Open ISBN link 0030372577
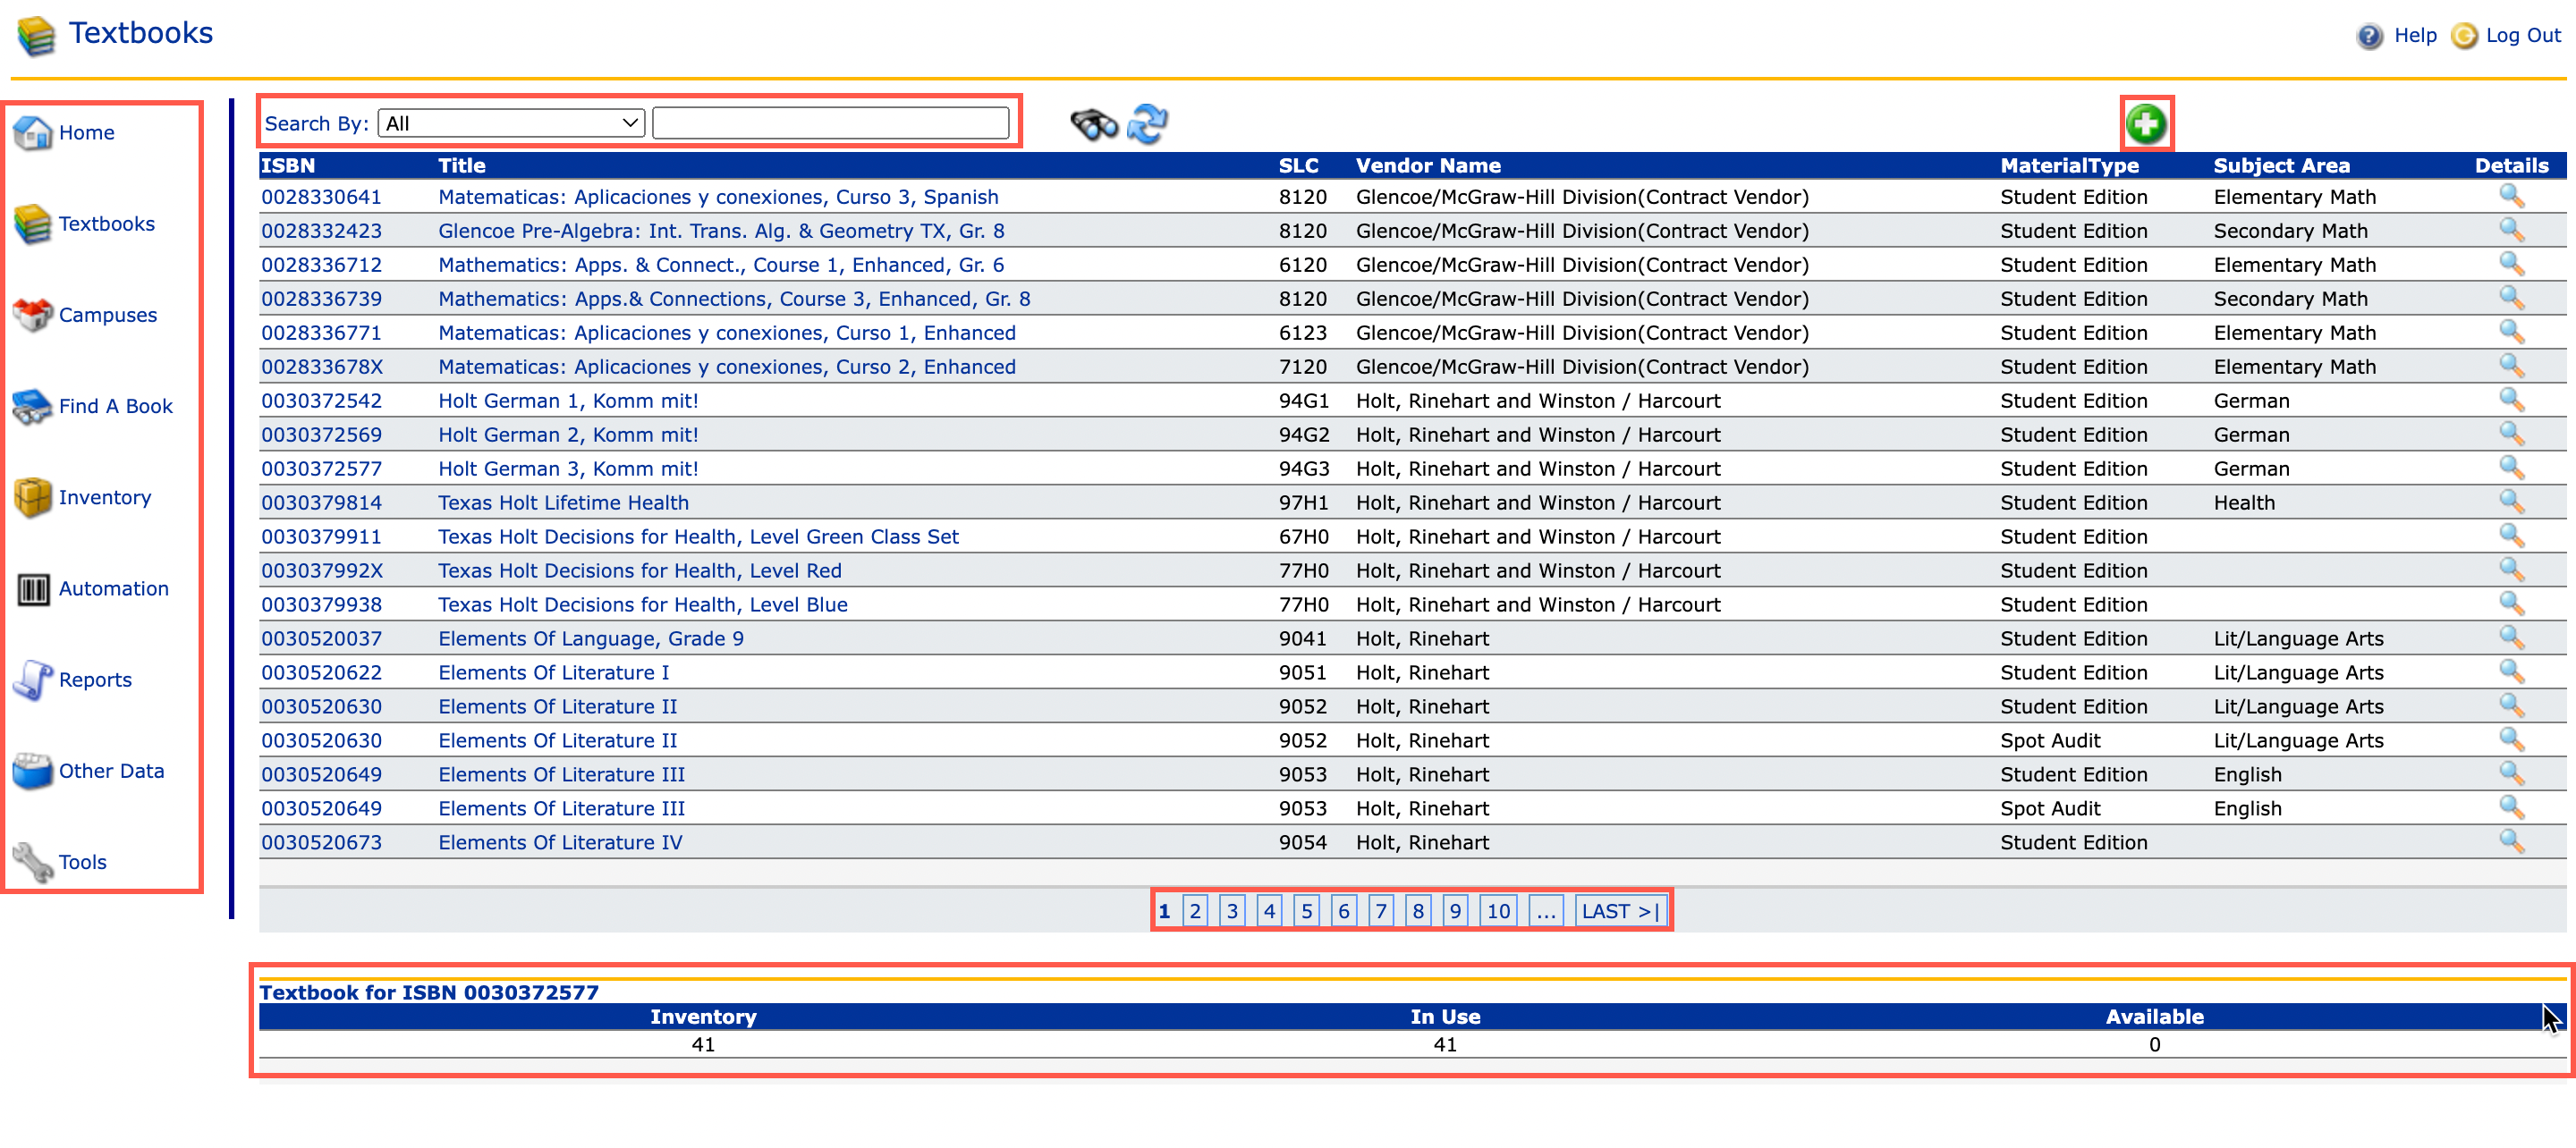The image size is (2576, 1148). tap(321, 468)
